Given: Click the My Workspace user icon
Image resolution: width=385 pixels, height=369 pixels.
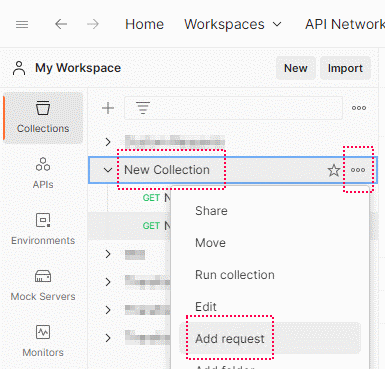Looking at the screenshot, I should pos(19,68).
